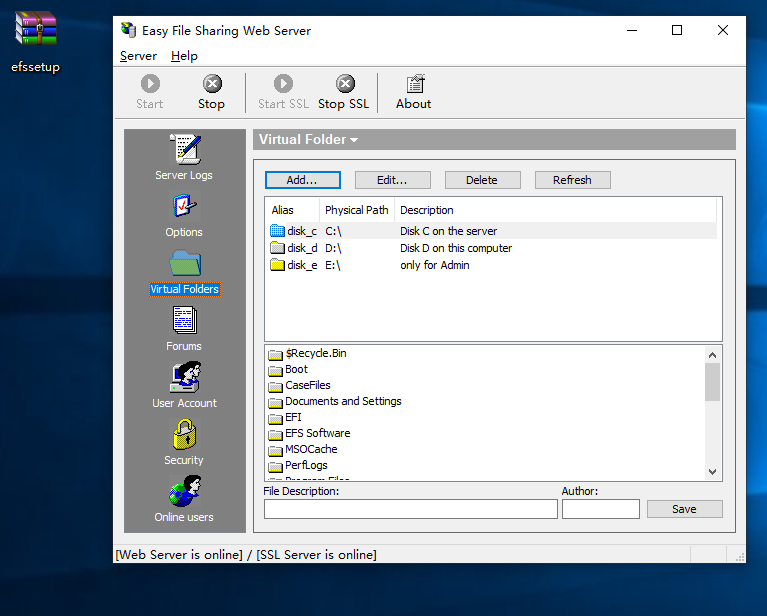This screenshot has width=767, height=616.
Task: Select the 'Documents and Settings' folder row
Action: click(x=335, y=402)
